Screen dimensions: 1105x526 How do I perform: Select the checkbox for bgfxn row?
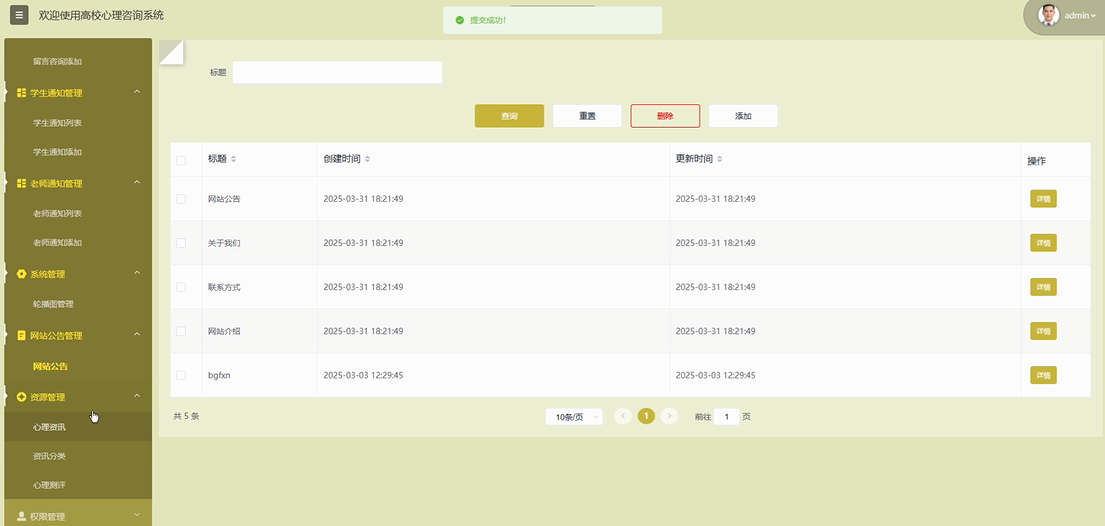[181, 375]
